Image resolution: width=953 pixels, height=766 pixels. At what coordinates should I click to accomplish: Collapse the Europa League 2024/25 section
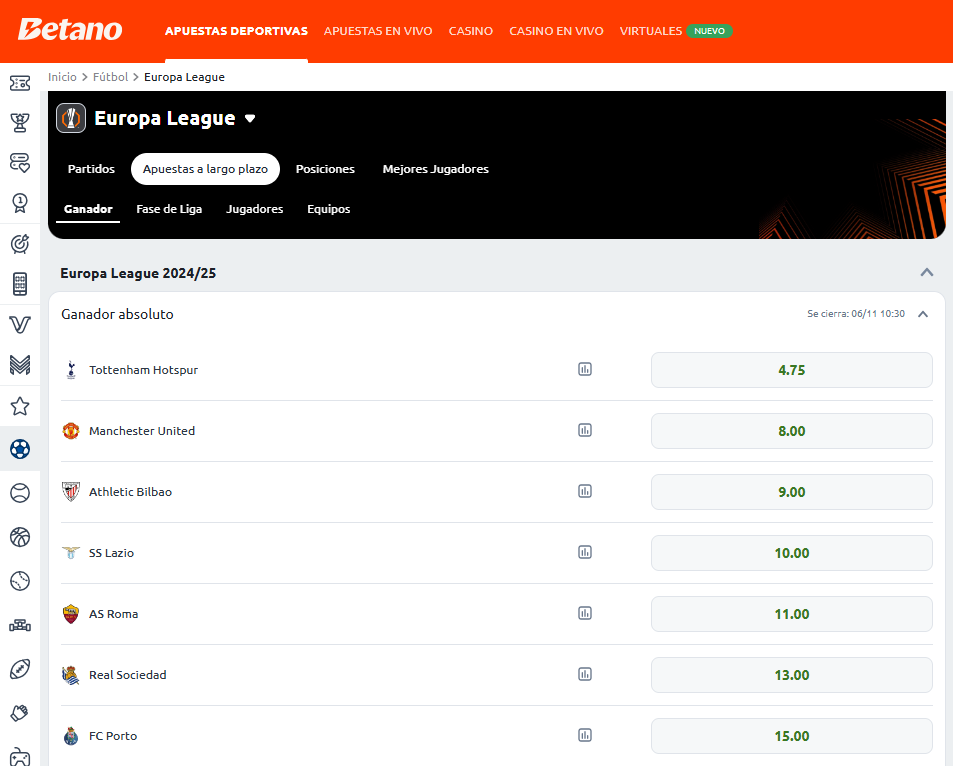click(x=926, y=272)
